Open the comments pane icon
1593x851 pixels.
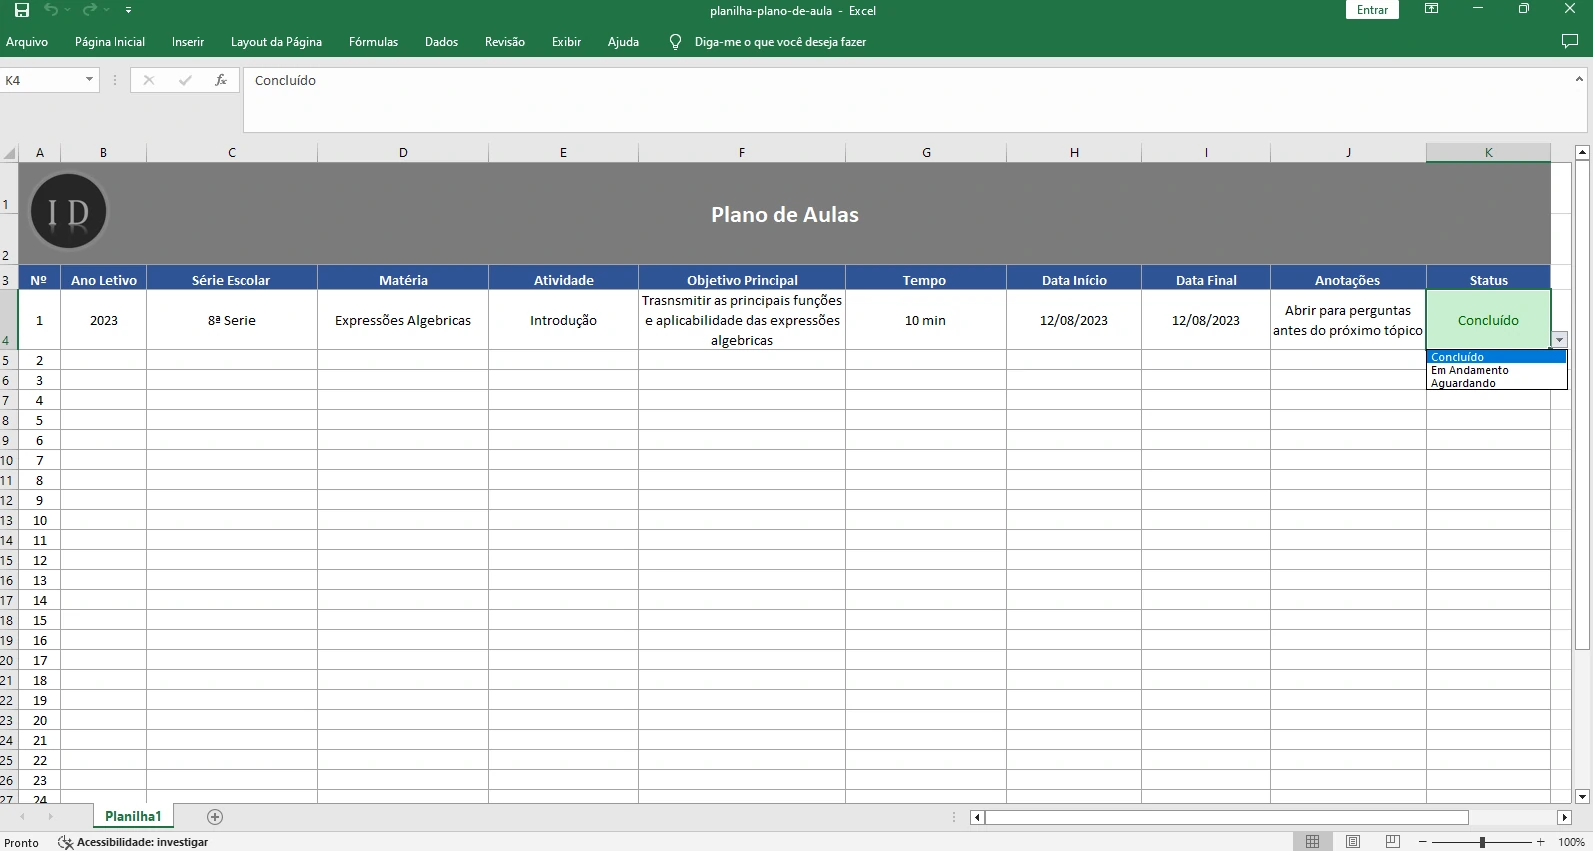coord(1569,41)
